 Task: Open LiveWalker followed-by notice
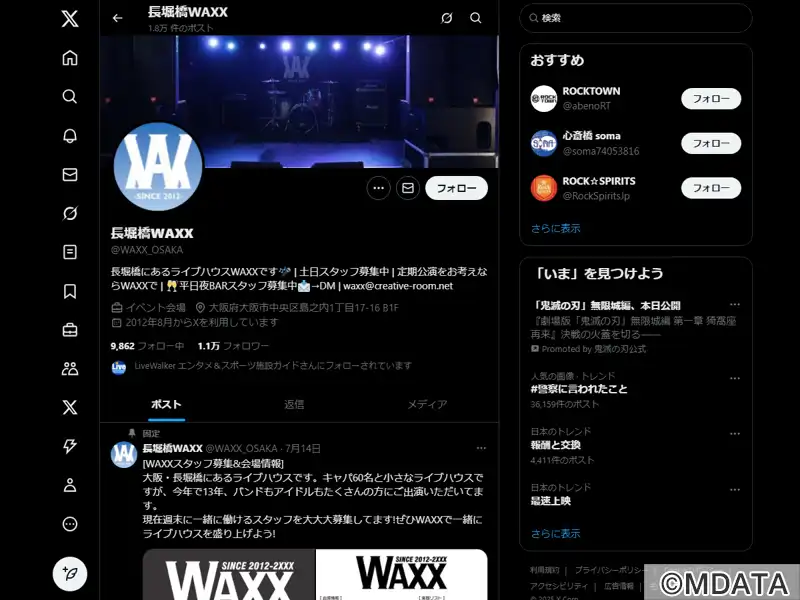(x=262, y=366)
